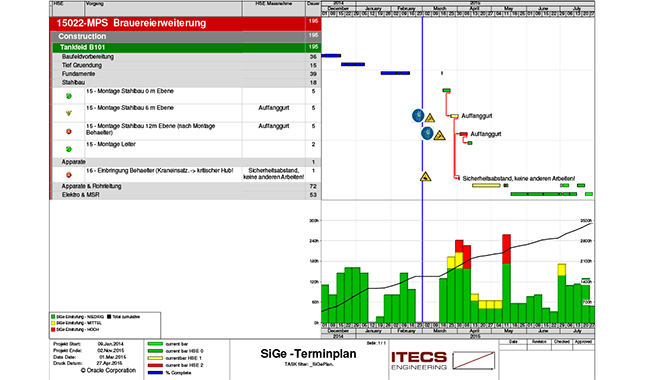Click yellow crane hazard triangle on the data date line
The width and height of the screenshot is (660, 380).
[x=426, y=177]
